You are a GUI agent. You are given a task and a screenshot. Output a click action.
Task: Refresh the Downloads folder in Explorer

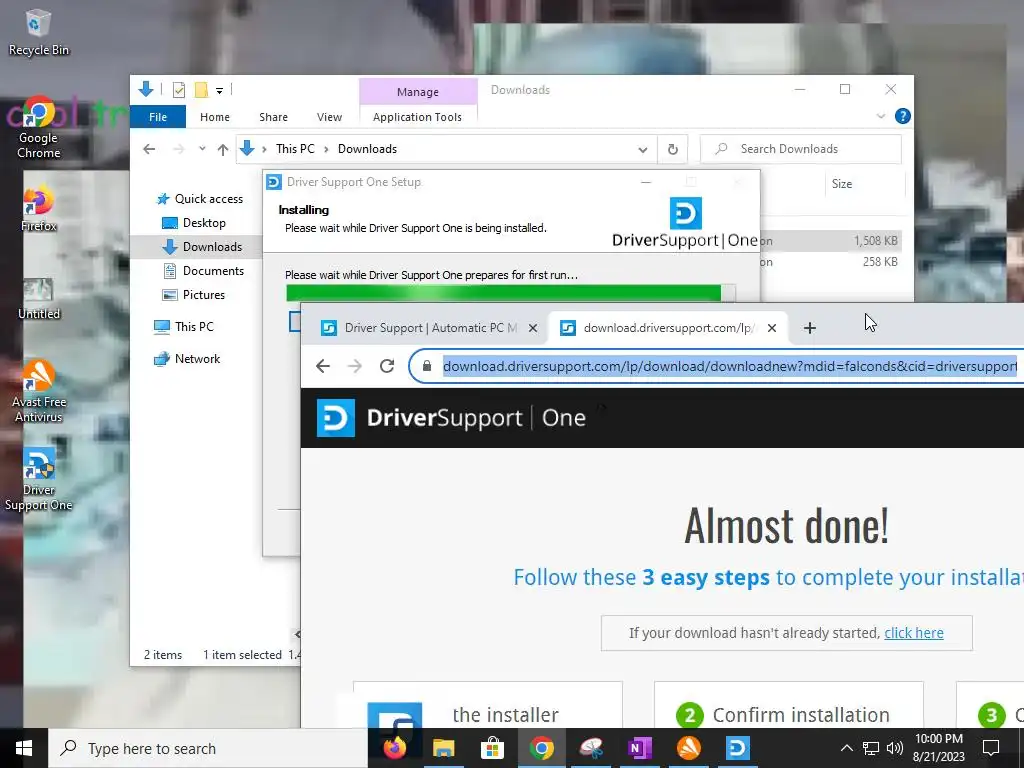[x=673, y=149]
